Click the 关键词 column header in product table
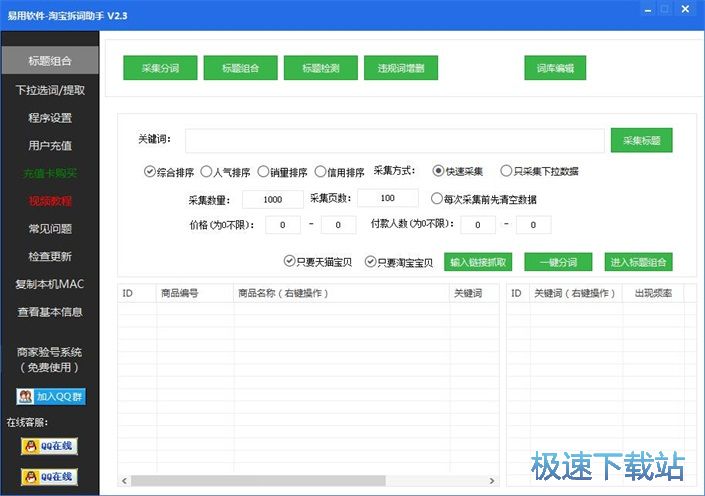 [x=474, y=293]
